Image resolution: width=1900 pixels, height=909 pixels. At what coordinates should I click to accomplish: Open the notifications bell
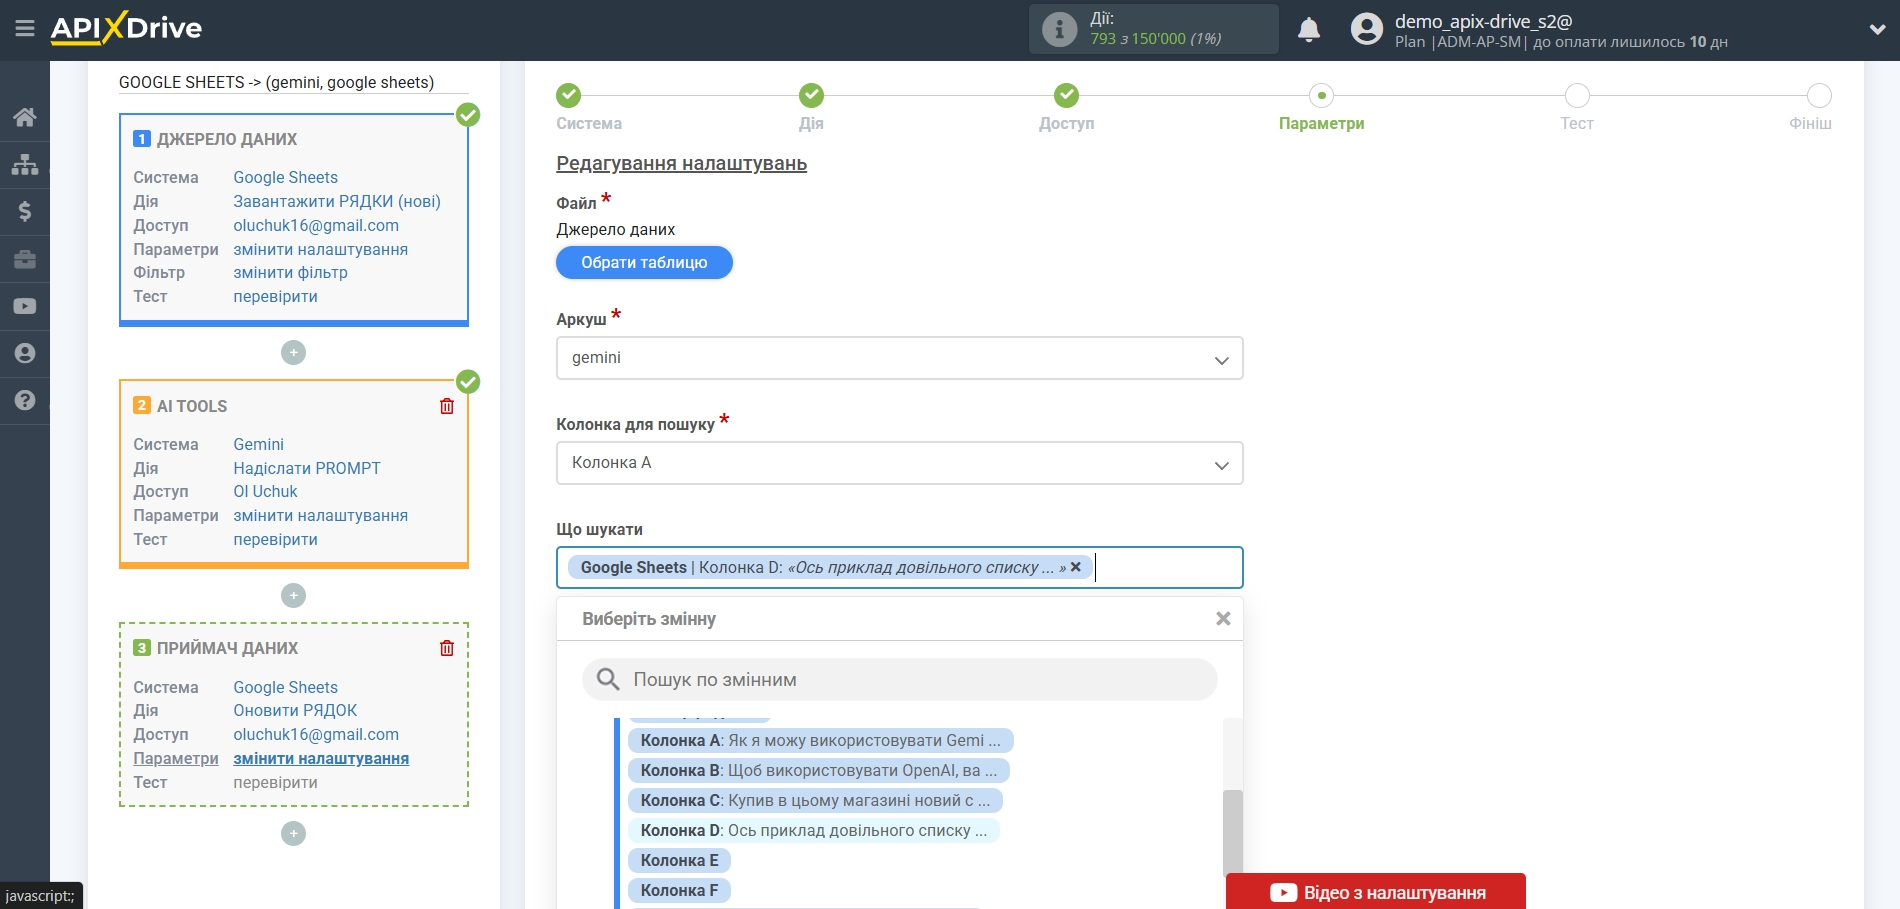pos(1309,29)
